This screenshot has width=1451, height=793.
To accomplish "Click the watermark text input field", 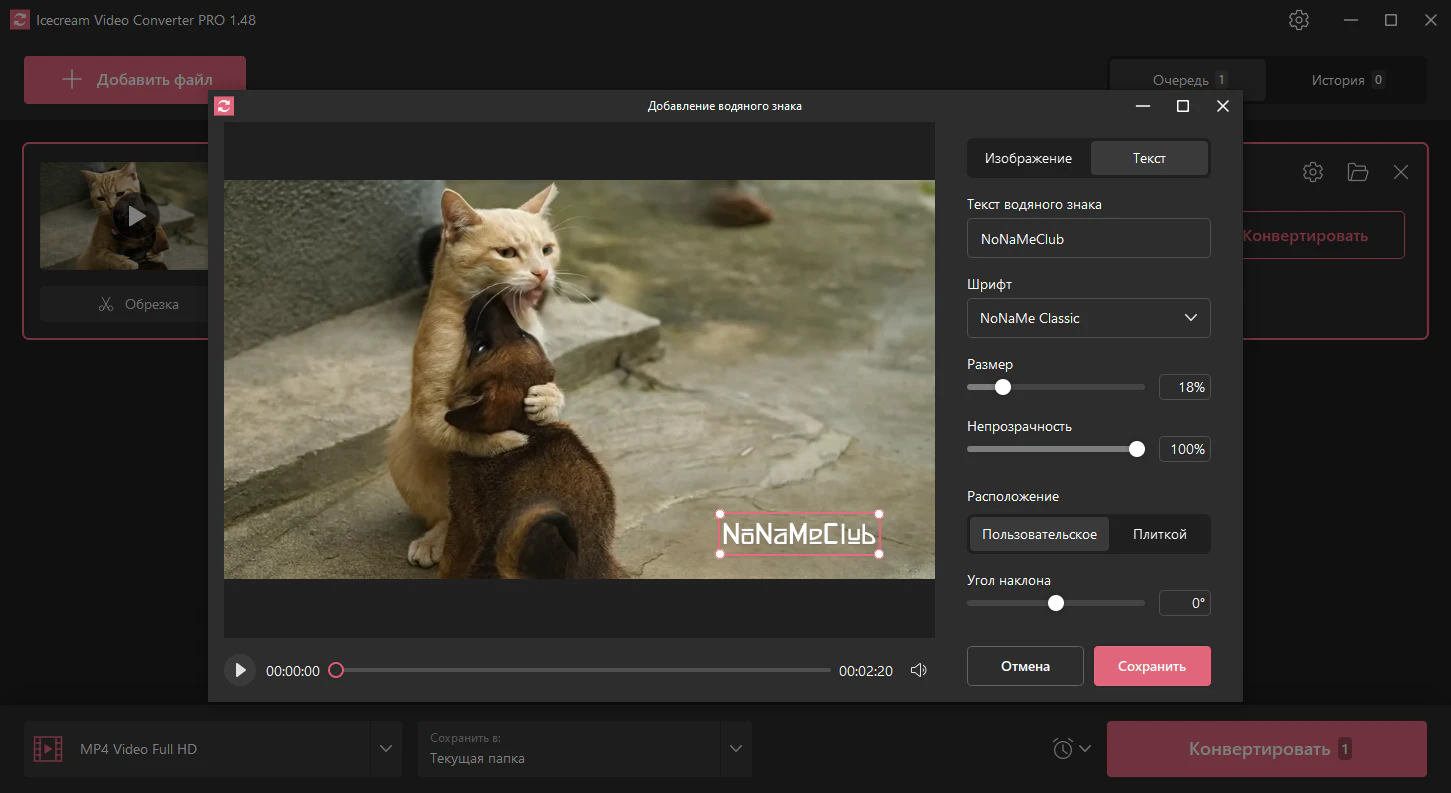I will coord(1088,239).
